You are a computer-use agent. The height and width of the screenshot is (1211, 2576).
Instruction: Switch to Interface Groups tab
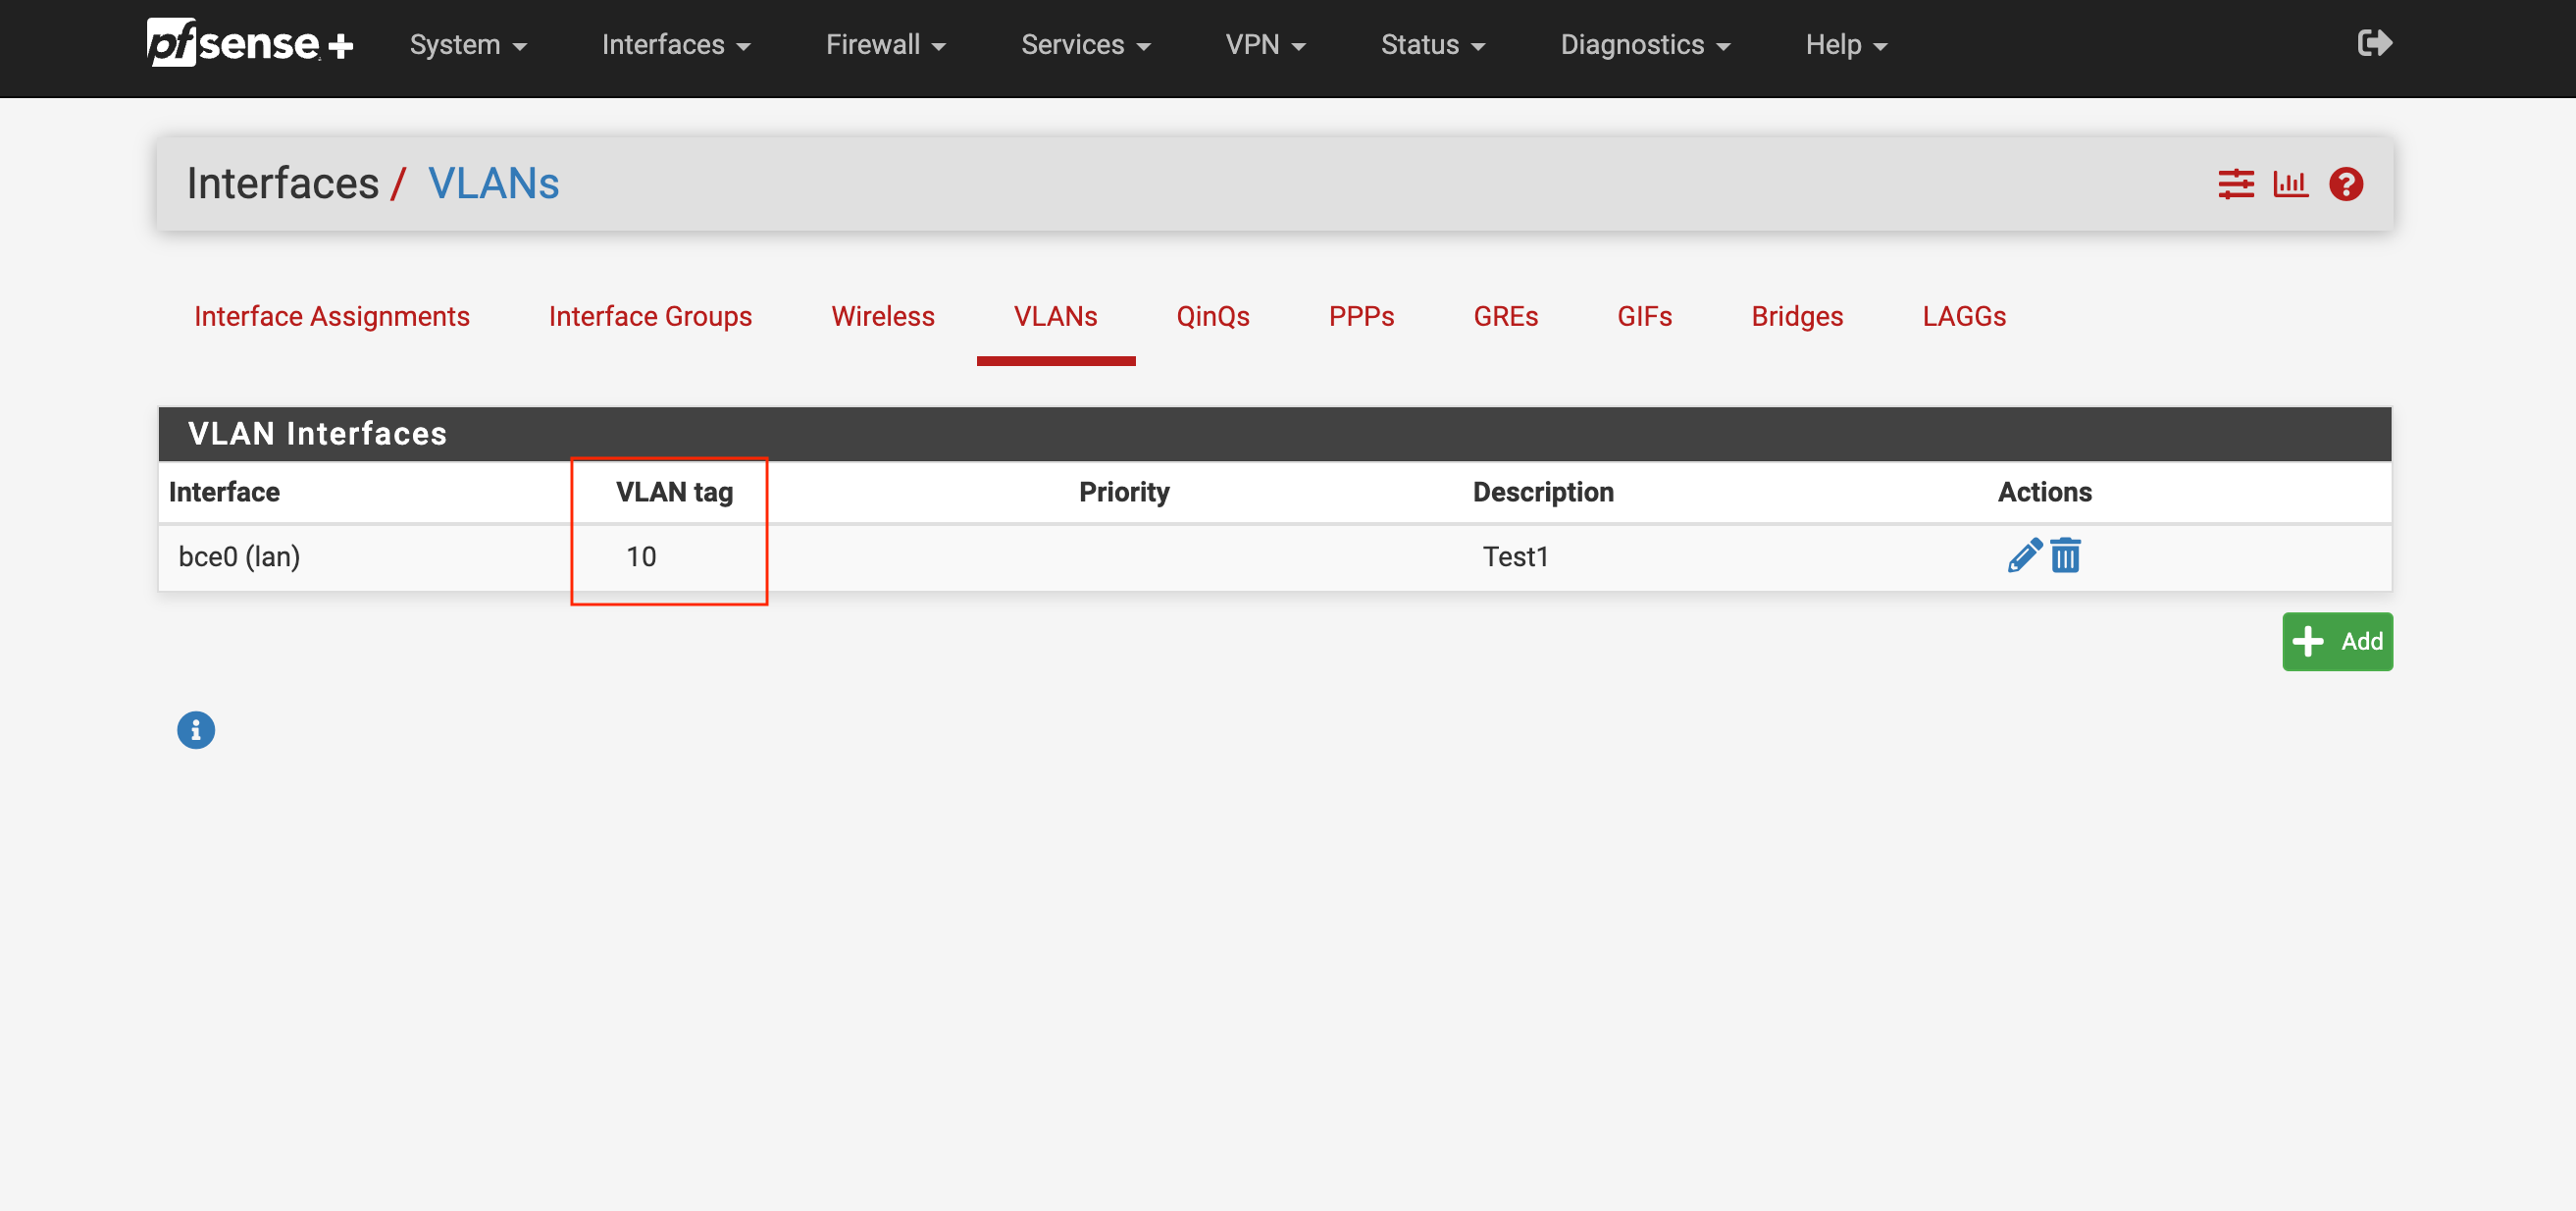650,316
